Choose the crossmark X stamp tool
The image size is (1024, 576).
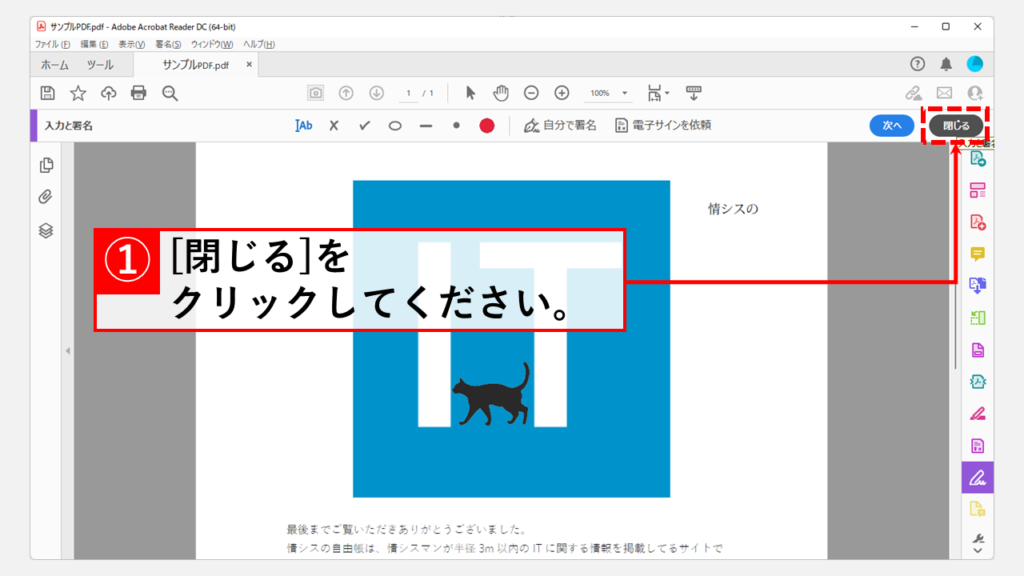[334, 125]
